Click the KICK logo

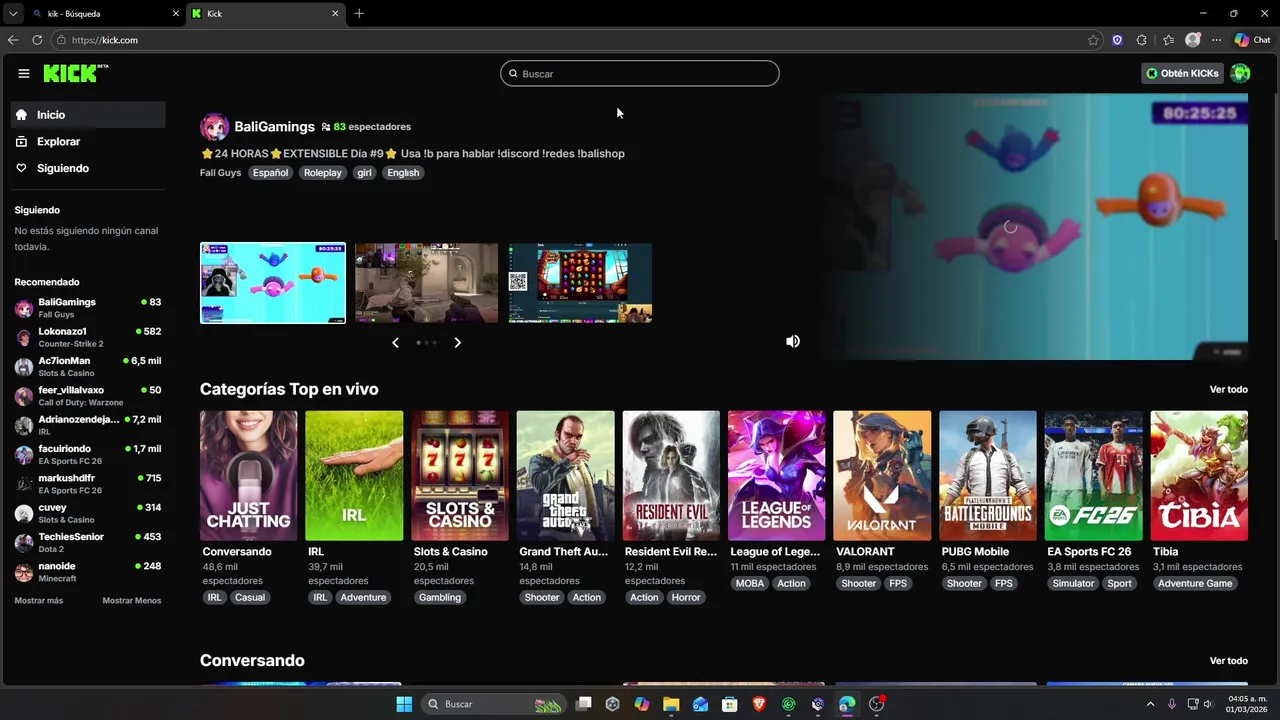(x=76, y=73)
